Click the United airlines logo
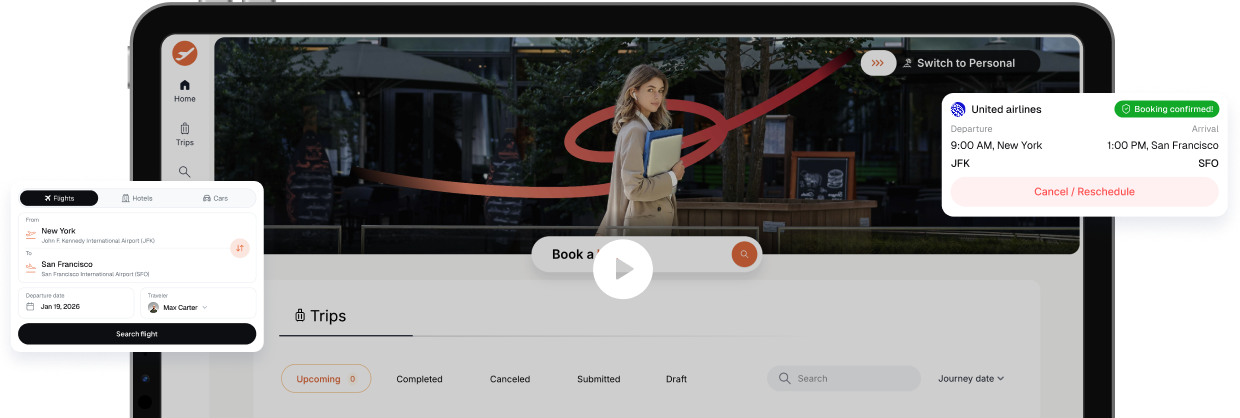The image size is (1240, 418). tap(958, 109)
